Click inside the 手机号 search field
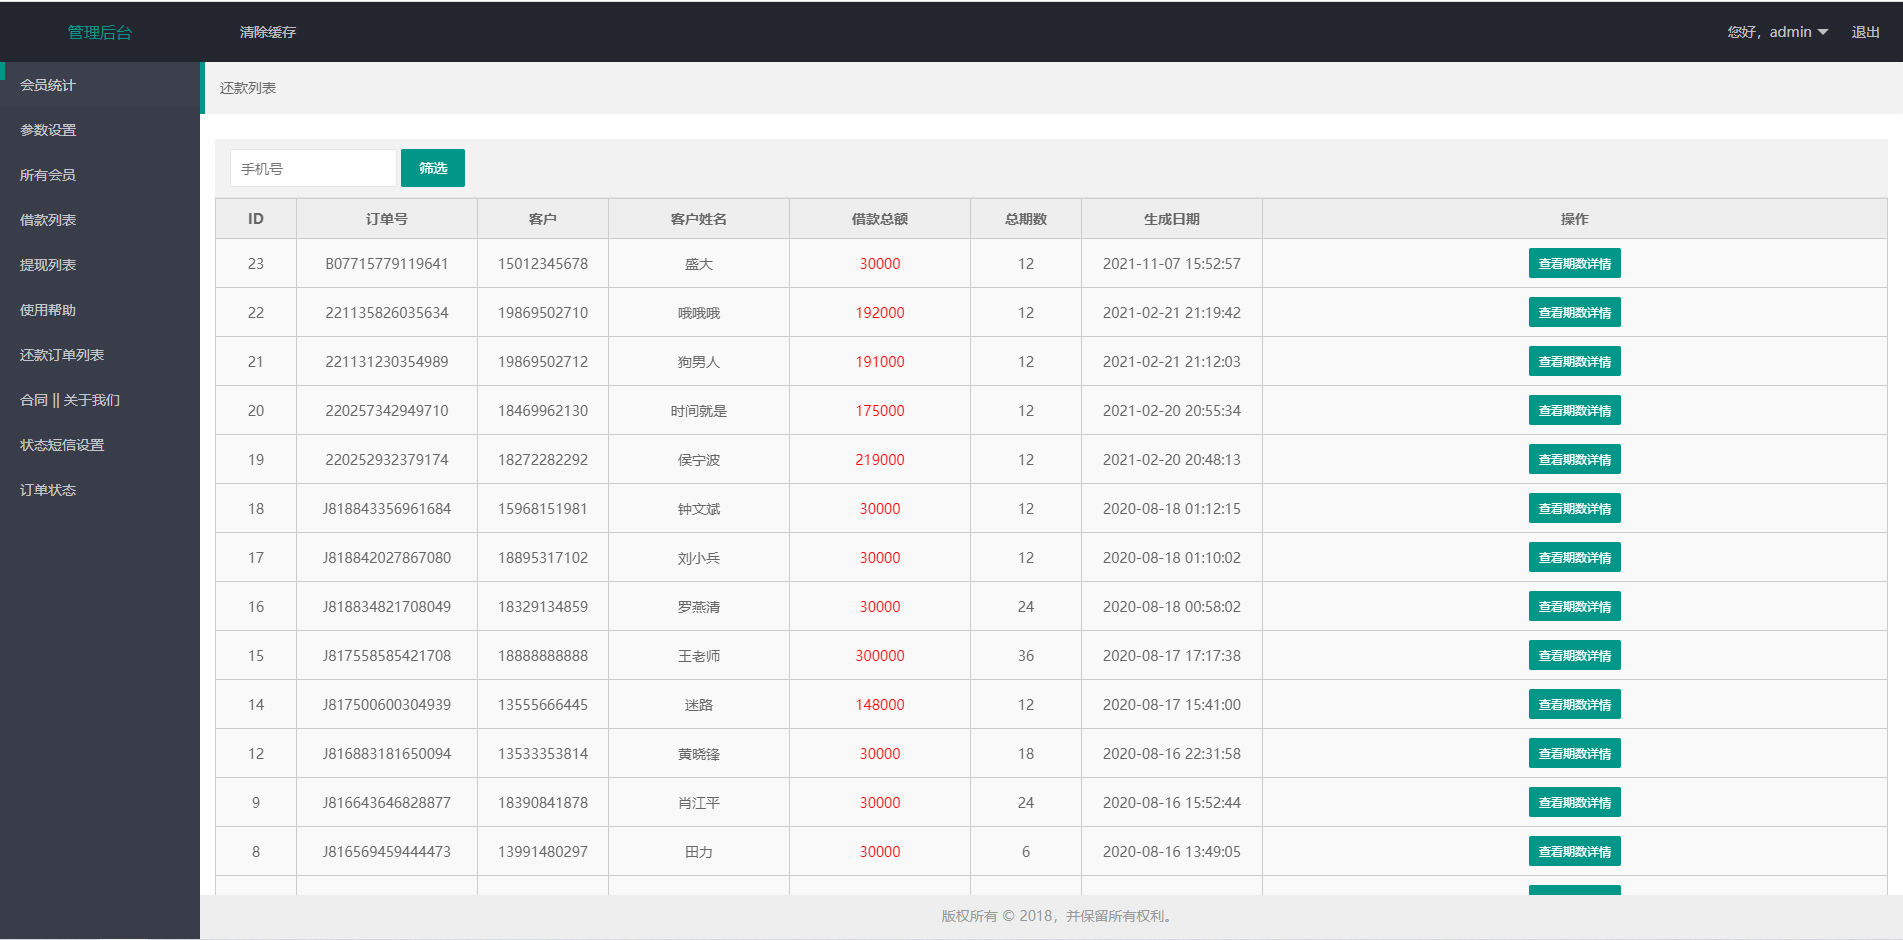 [x=312, y=167]
